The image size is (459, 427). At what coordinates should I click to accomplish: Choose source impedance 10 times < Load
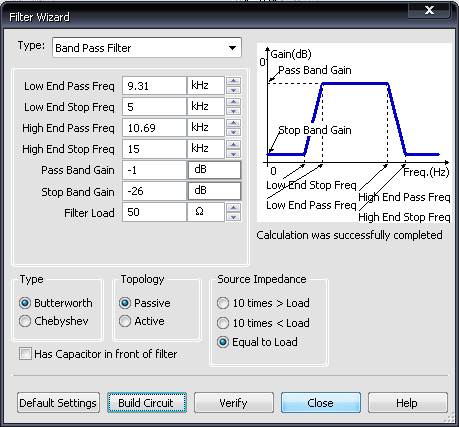[x=263, y=323]
